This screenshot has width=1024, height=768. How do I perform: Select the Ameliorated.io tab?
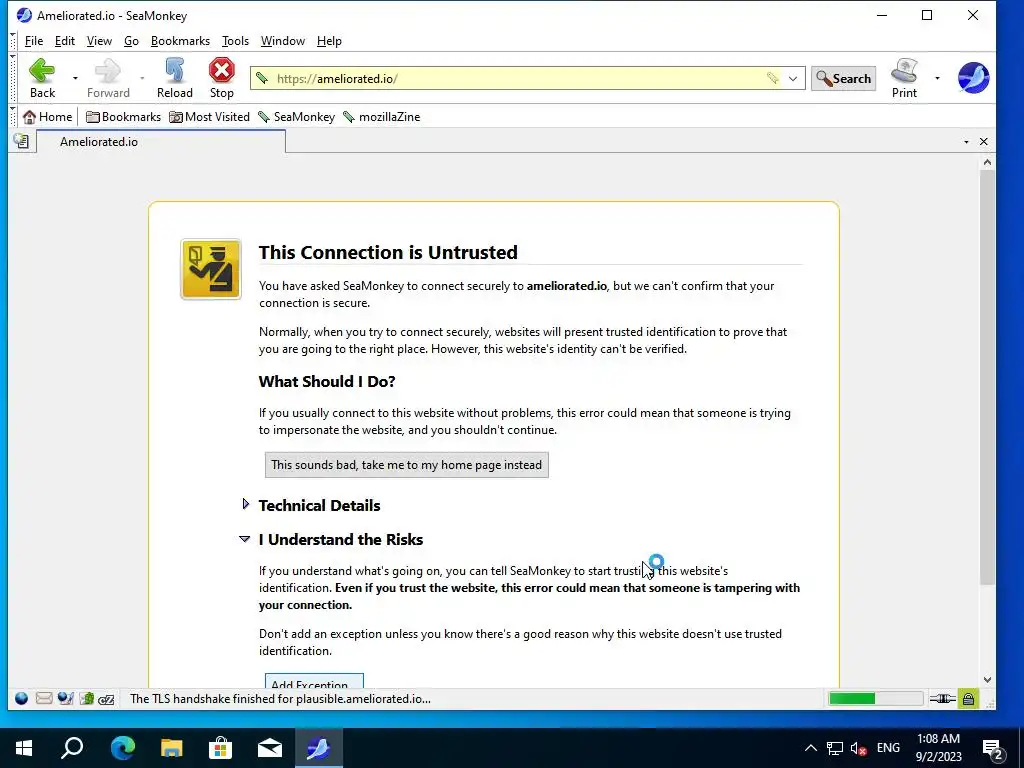161,142
